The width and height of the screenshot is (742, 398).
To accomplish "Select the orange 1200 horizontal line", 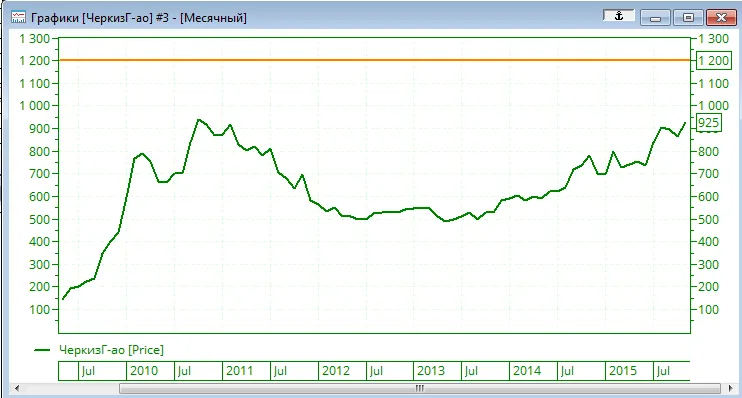I will point(374,60).
